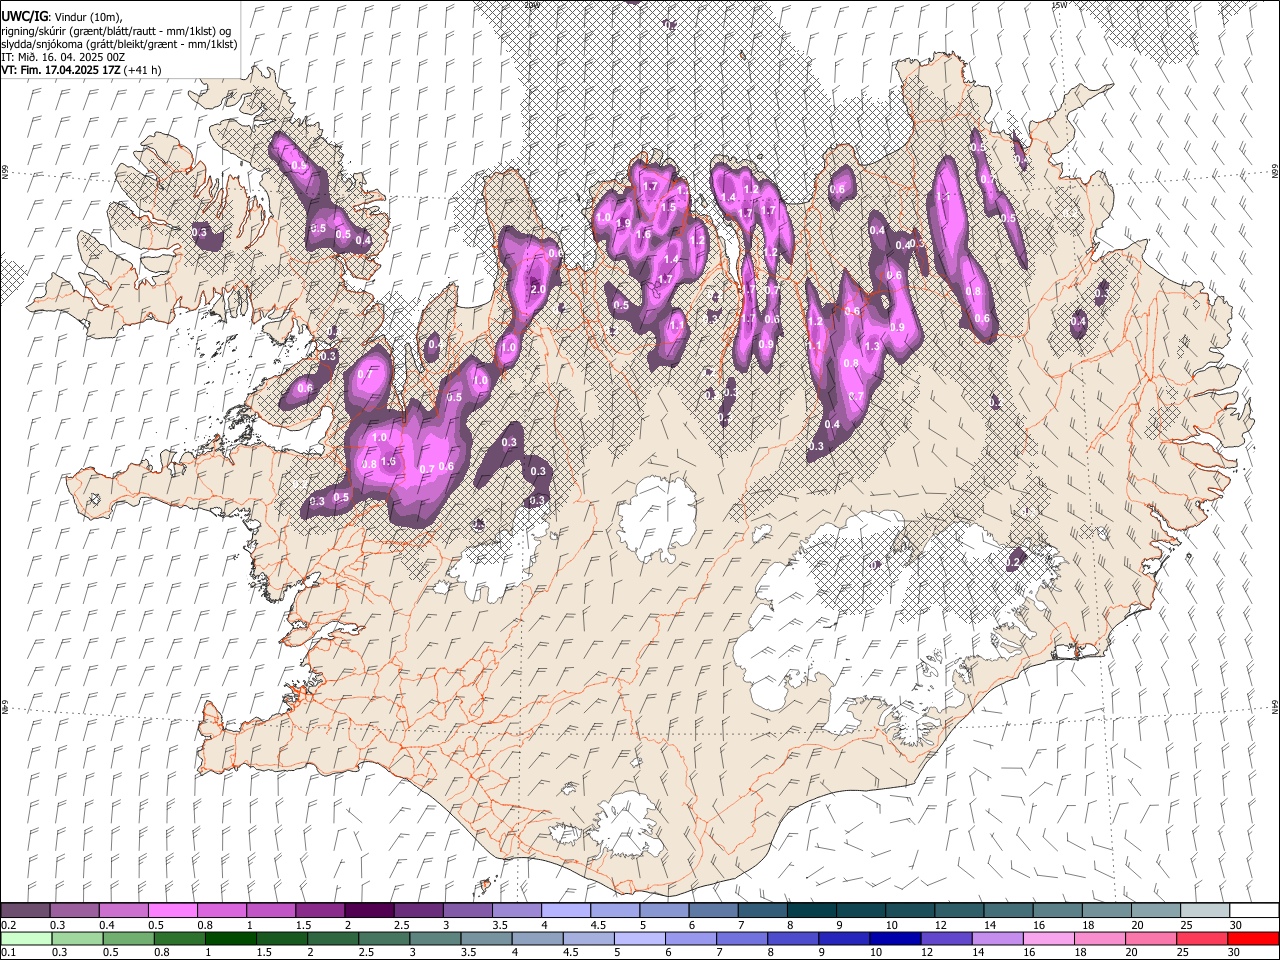
Task: Click the bright red 30 swatch in bottom legend row
Action: 1252,939
